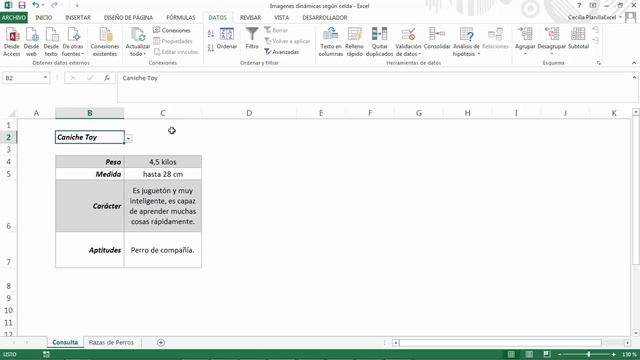This screenshot has height=360, width=640.
Task: Click the Name Box showing B2
Action: pos(22,78)
